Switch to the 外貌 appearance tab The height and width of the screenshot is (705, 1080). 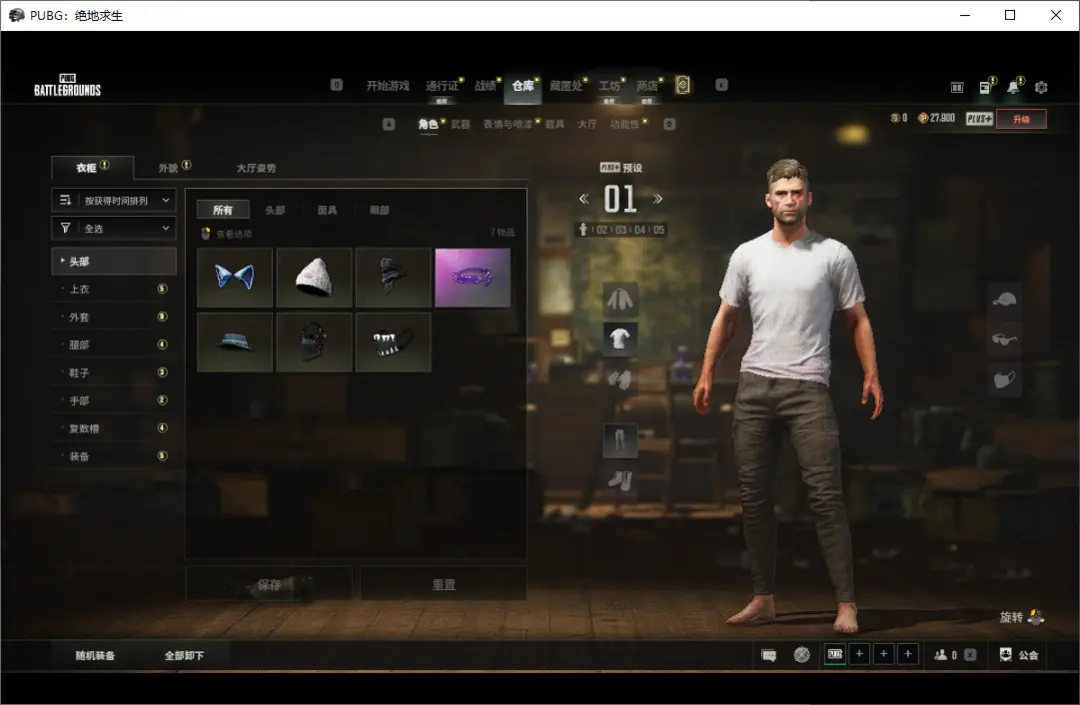(174, 167)
